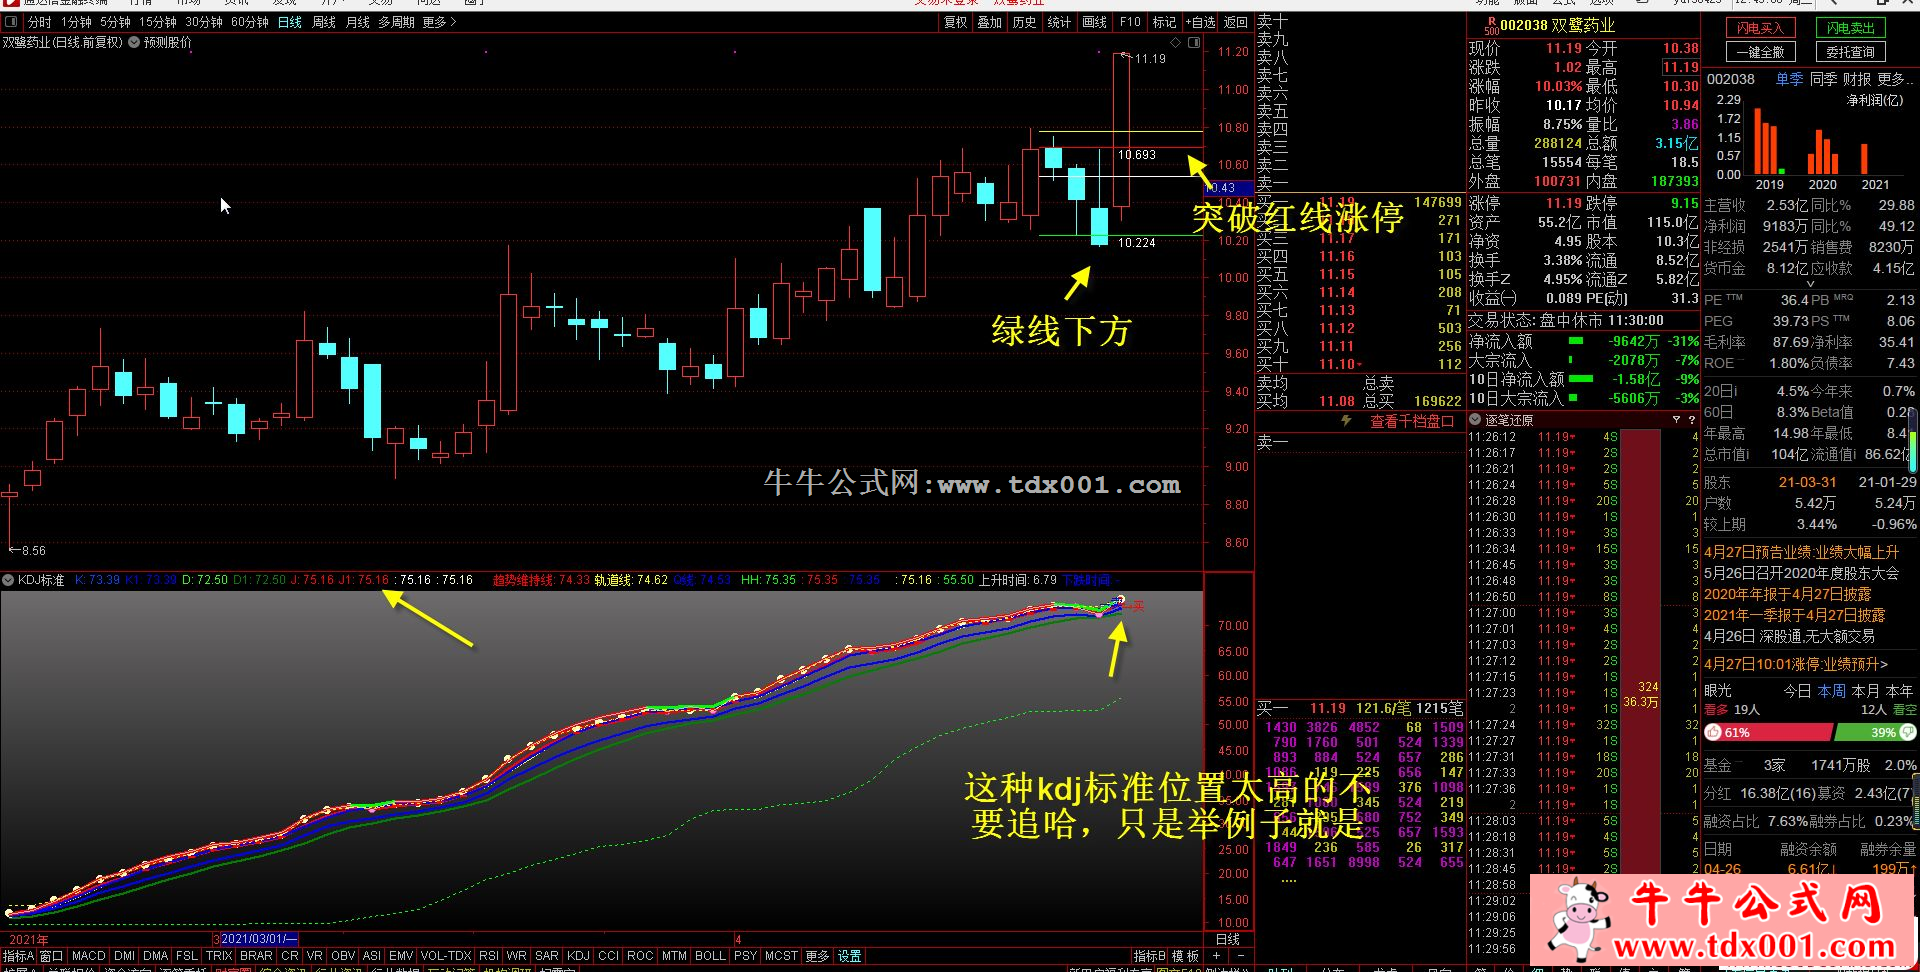Click 标记 mark toolbar button
1920x972 pixels.
tap(1164, 22)
